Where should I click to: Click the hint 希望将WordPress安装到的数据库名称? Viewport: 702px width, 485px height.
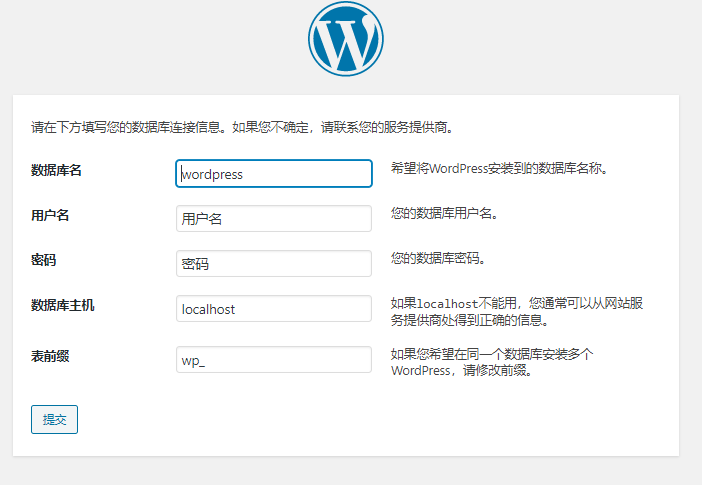499,168
